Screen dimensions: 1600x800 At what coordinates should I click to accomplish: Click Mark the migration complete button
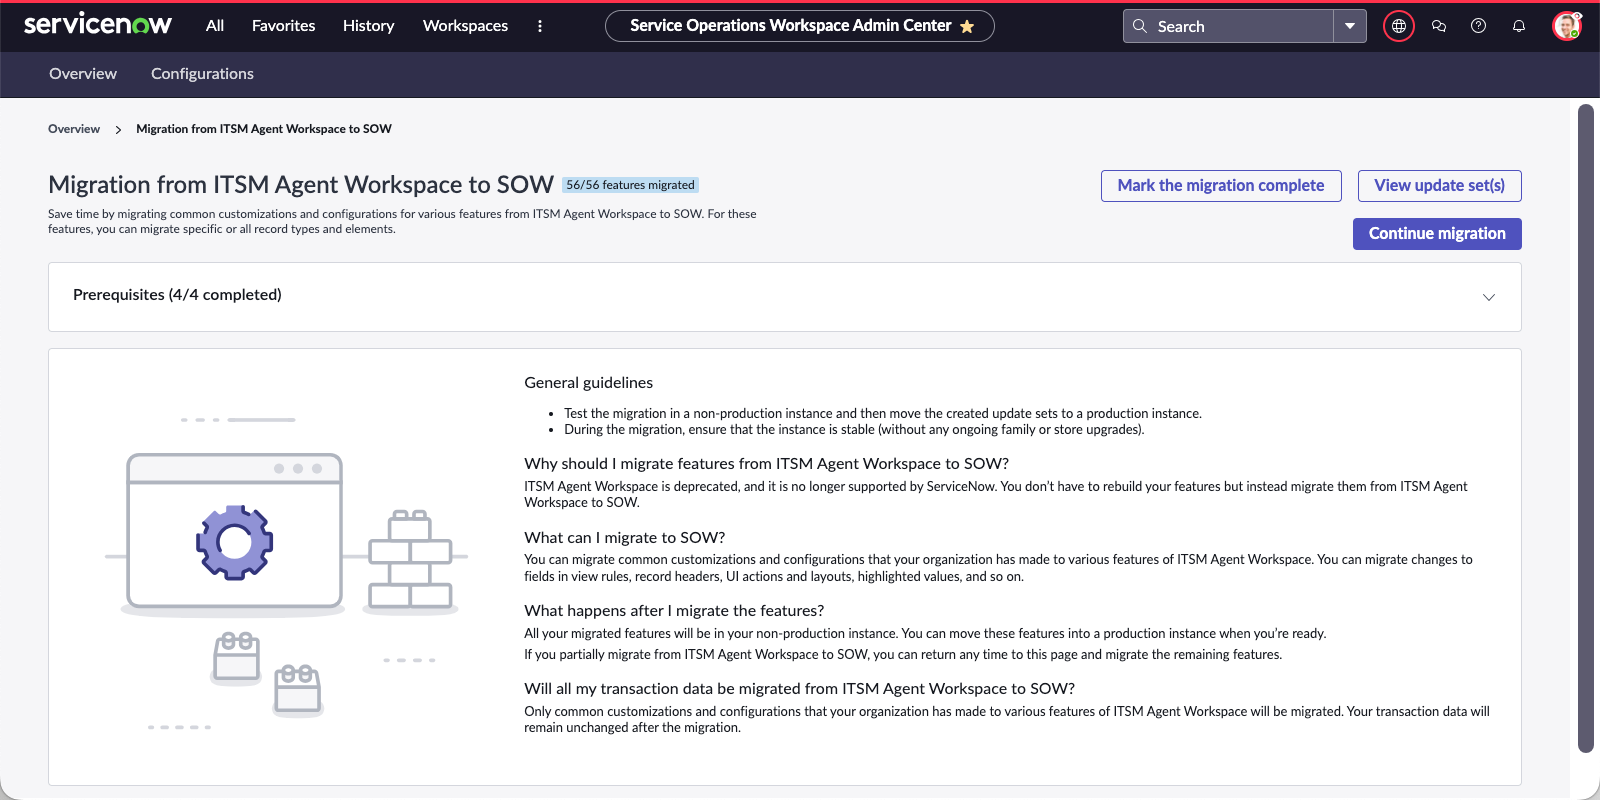[1221, 186]
